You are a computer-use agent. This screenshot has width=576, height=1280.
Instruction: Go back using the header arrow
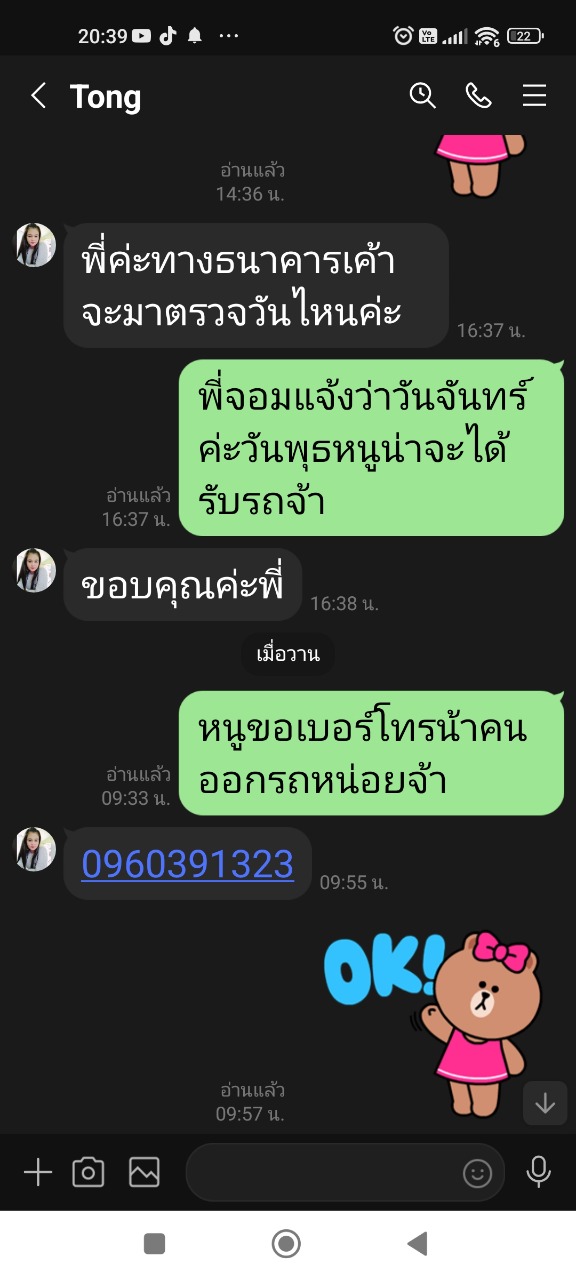click(39, 96)
